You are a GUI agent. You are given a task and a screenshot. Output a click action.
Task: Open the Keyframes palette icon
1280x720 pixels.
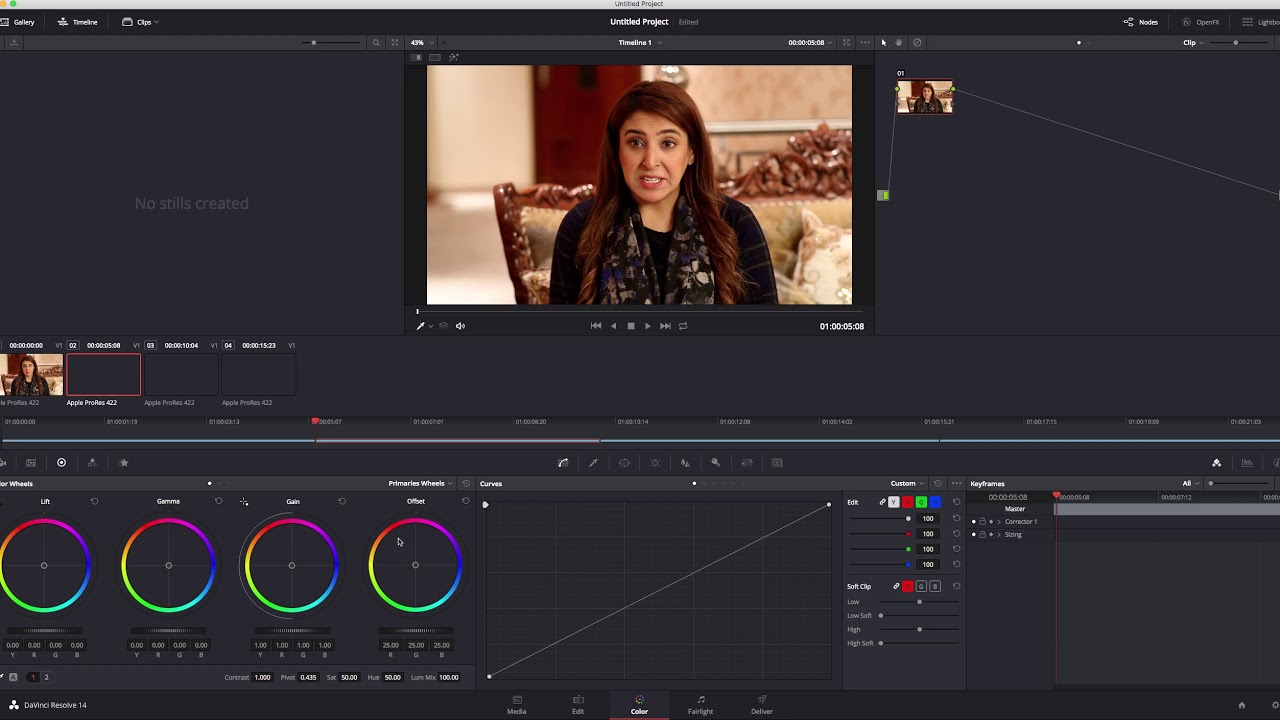[1216, 463]
